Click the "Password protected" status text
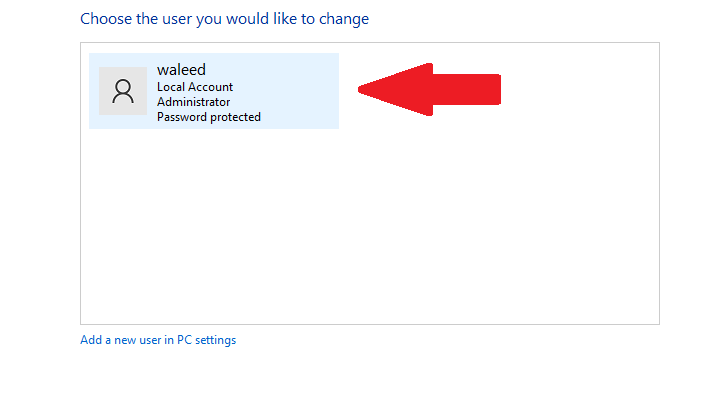710x407 pixels. (209, 117)
